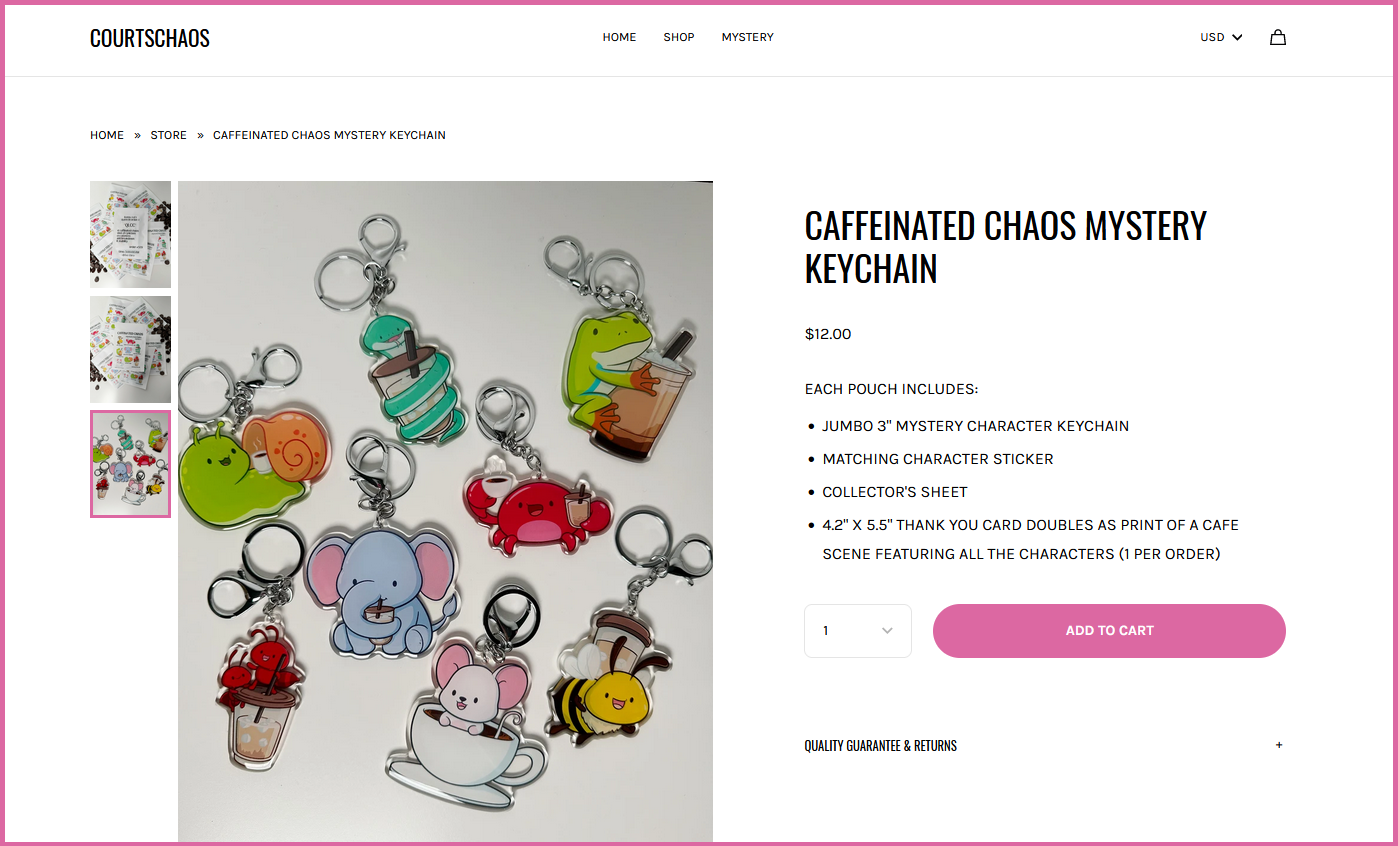Screen dimensions: 1398x846
Task: Click the Add to Cart button
Action: click(1109, 631)
